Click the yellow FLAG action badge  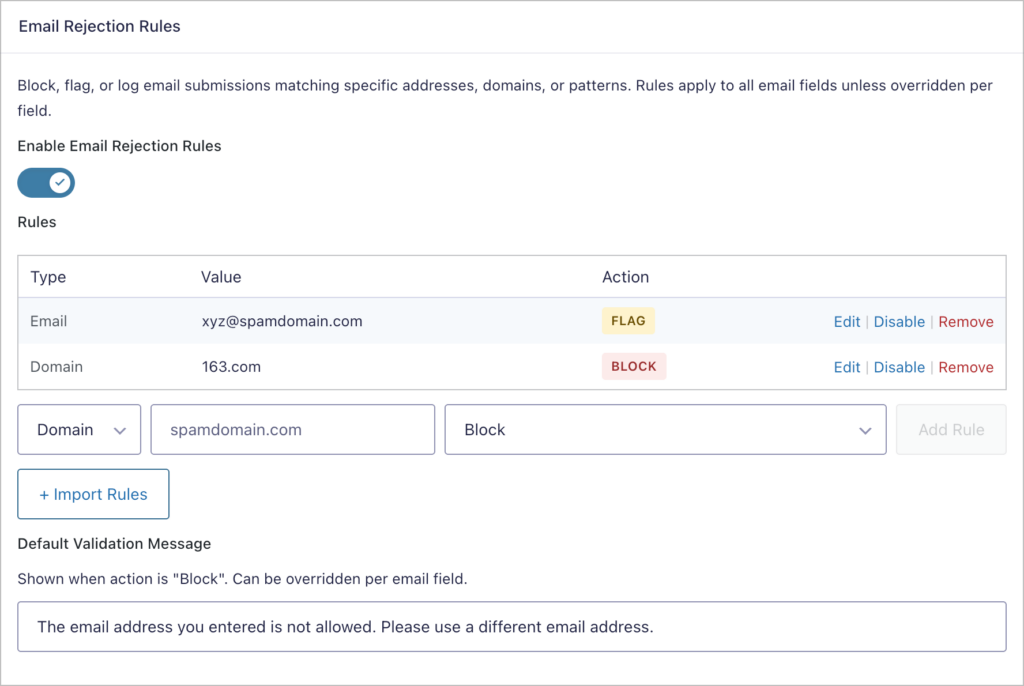point(628,321)
